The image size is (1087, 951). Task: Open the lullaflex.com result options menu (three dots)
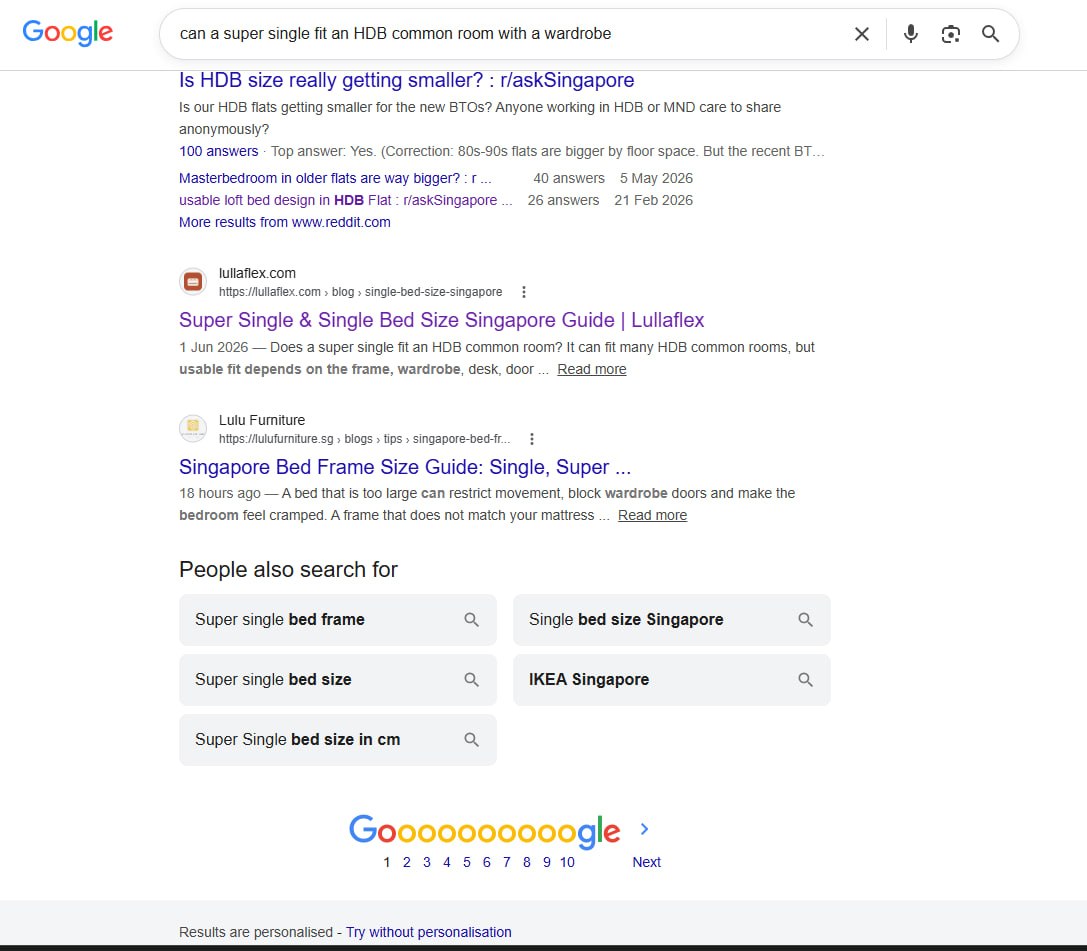(524, 292)
